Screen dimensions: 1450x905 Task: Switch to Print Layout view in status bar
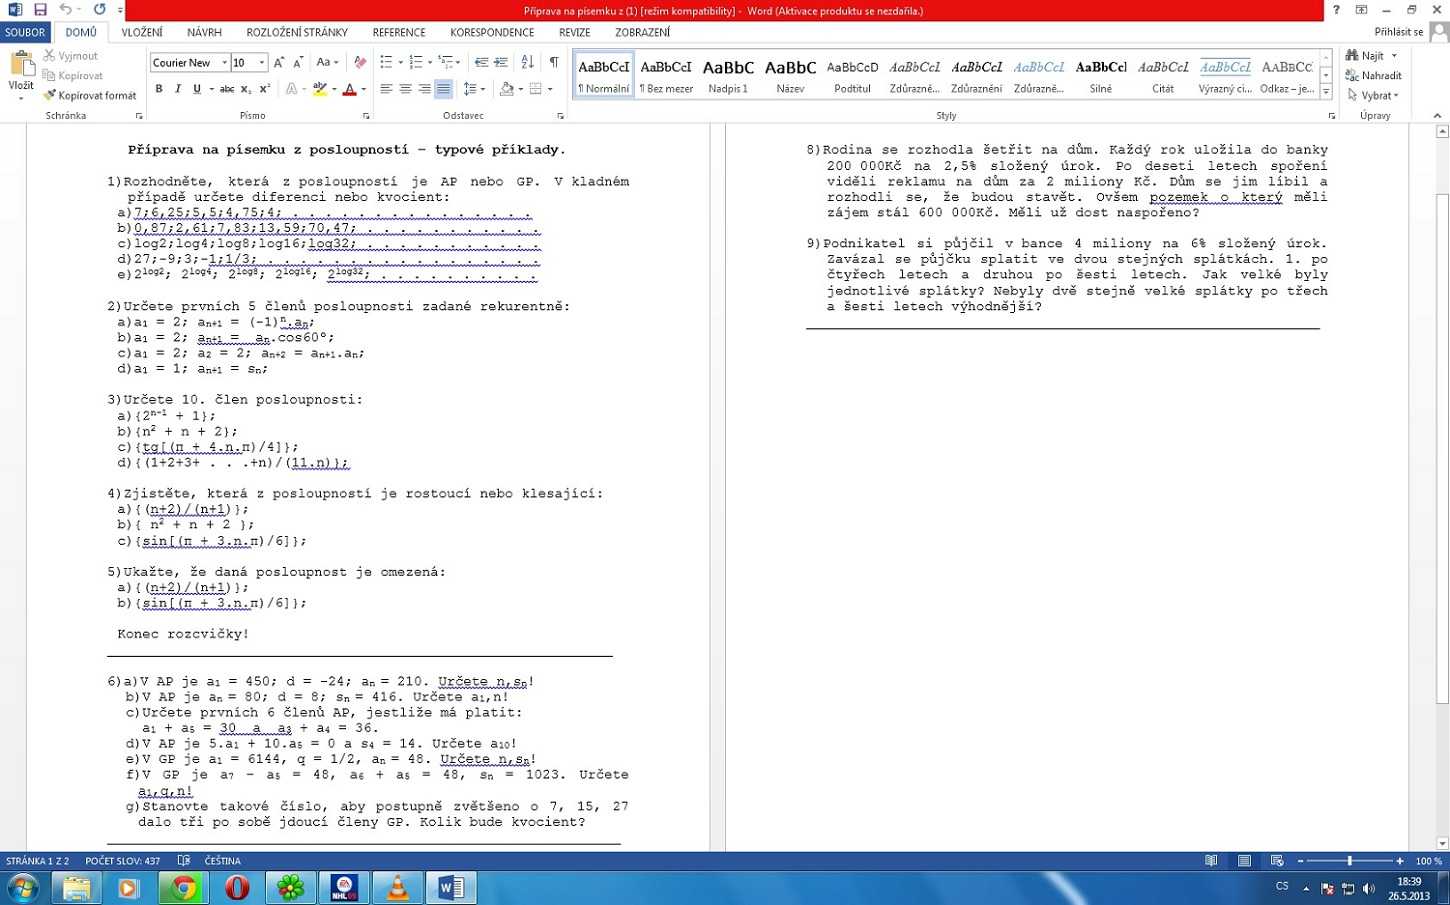[1244, 861]
